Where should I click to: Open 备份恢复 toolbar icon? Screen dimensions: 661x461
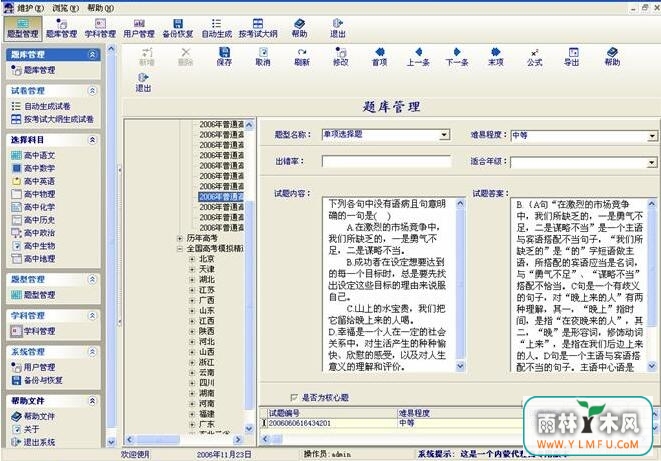click(x=178, y=28)
